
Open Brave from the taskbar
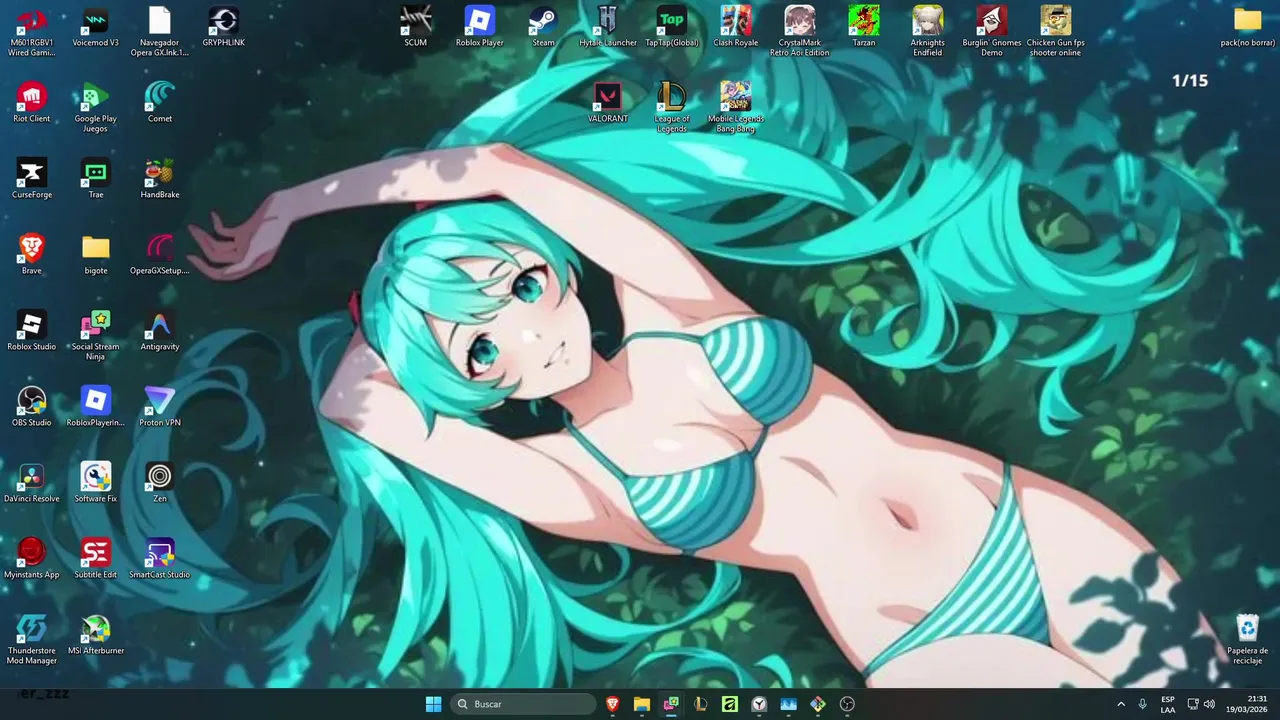click(613, 704)
